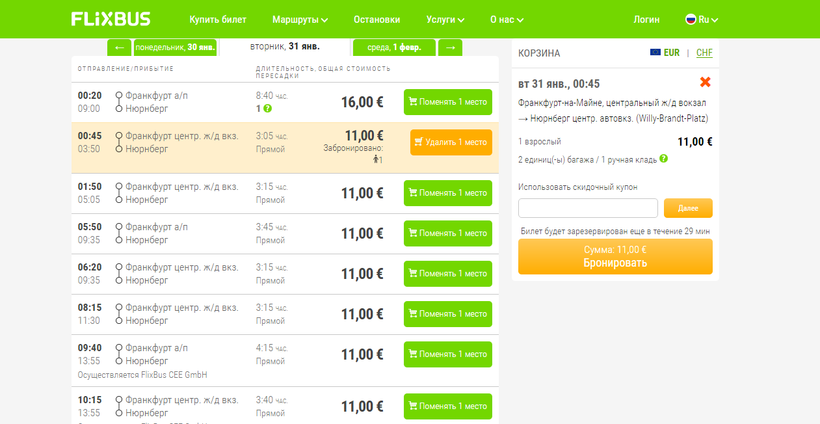Select EUR currency option
Image resolution: width=820 pixels, height=424 pixels.
(665, 52)
